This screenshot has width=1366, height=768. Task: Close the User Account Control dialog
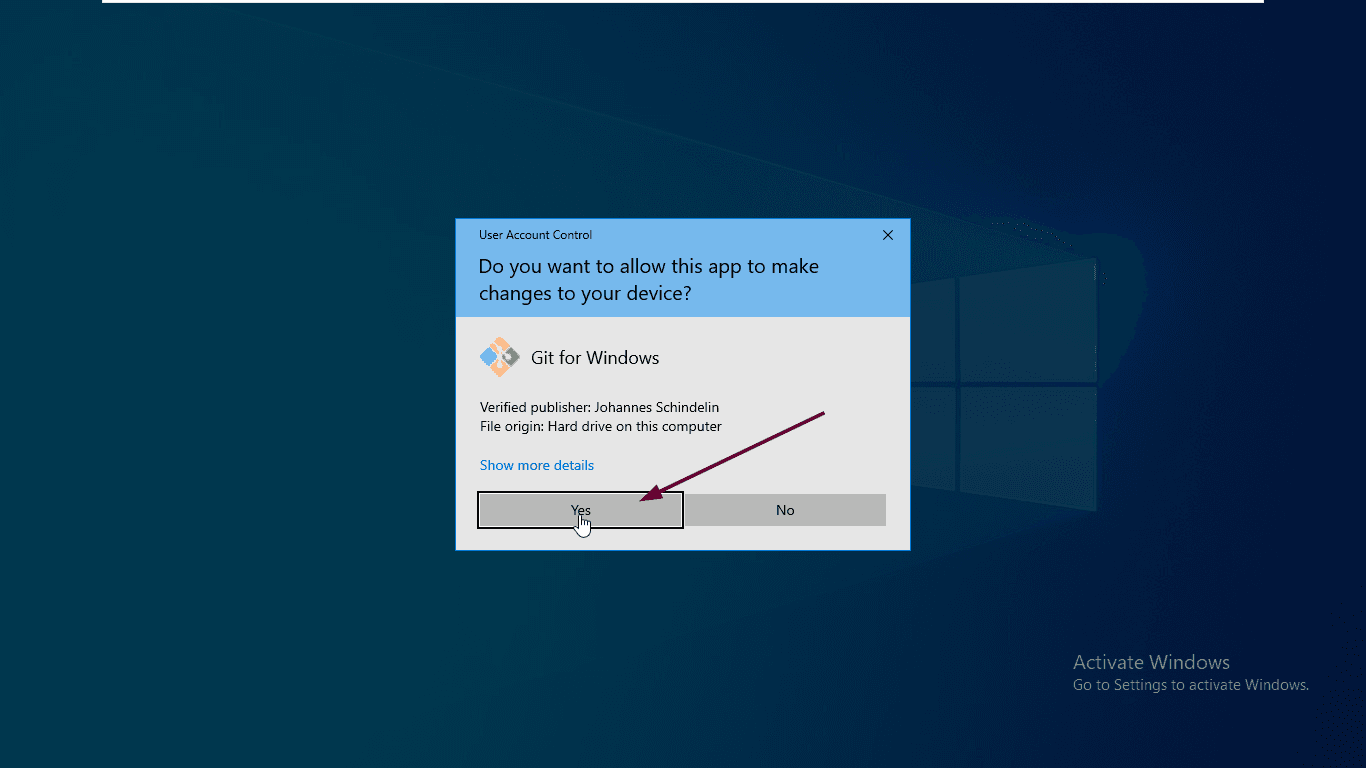[888, 235]
